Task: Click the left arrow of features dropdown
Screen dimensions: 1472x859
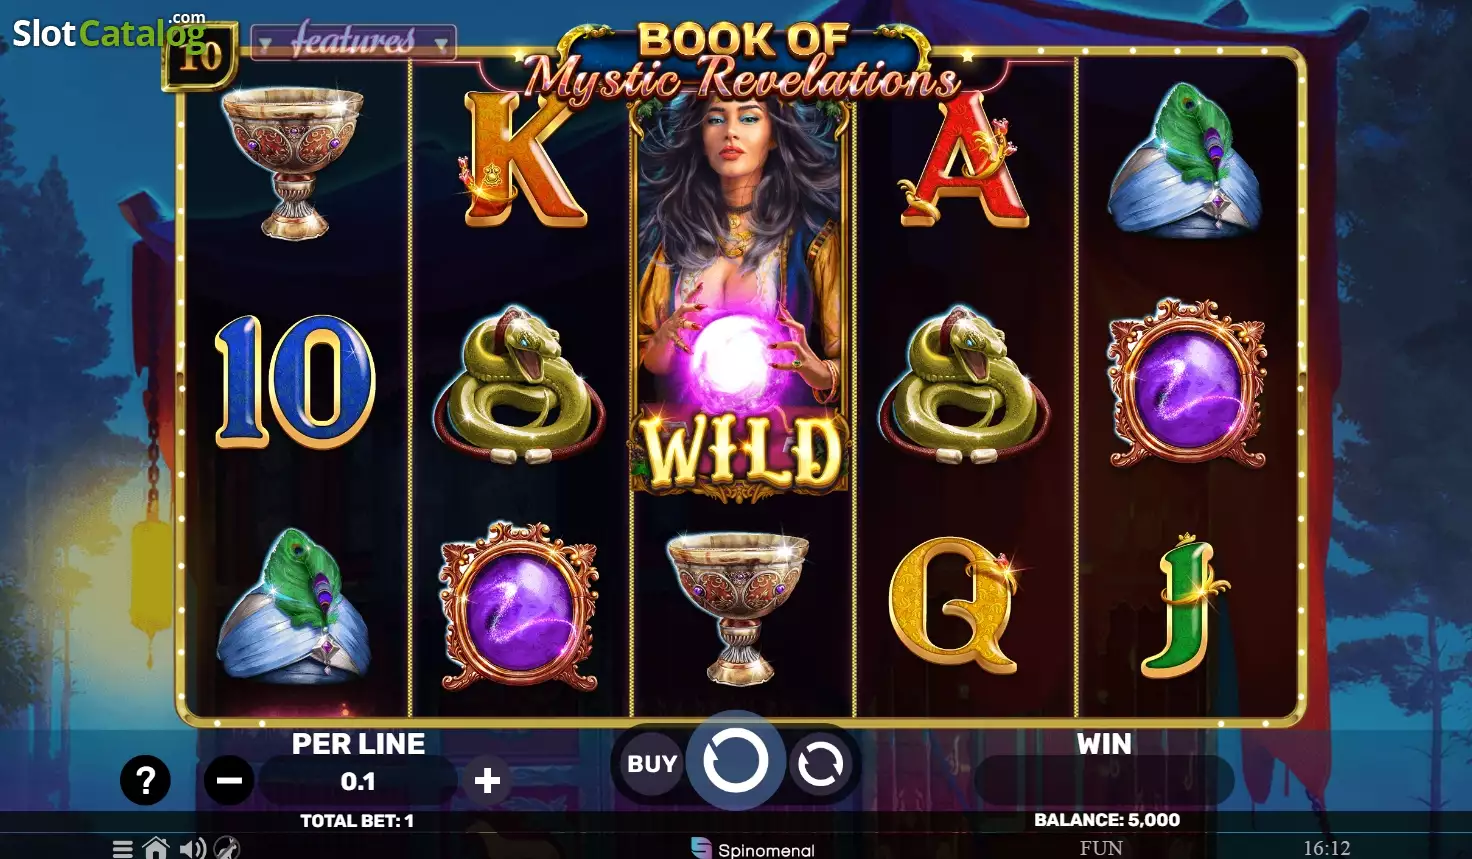Action: pyautogui.click(x=265, y=44)
